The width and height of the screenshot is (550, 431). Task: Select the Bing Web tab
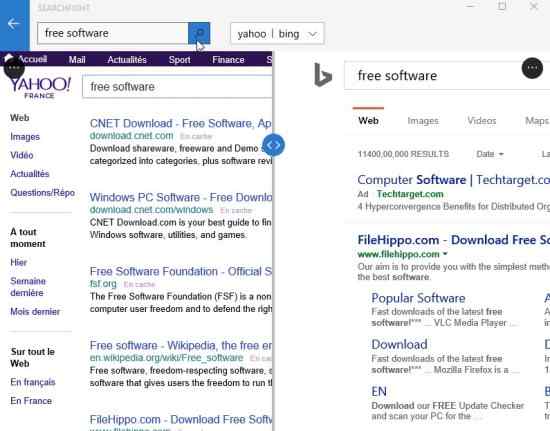[x=368, y=121]
